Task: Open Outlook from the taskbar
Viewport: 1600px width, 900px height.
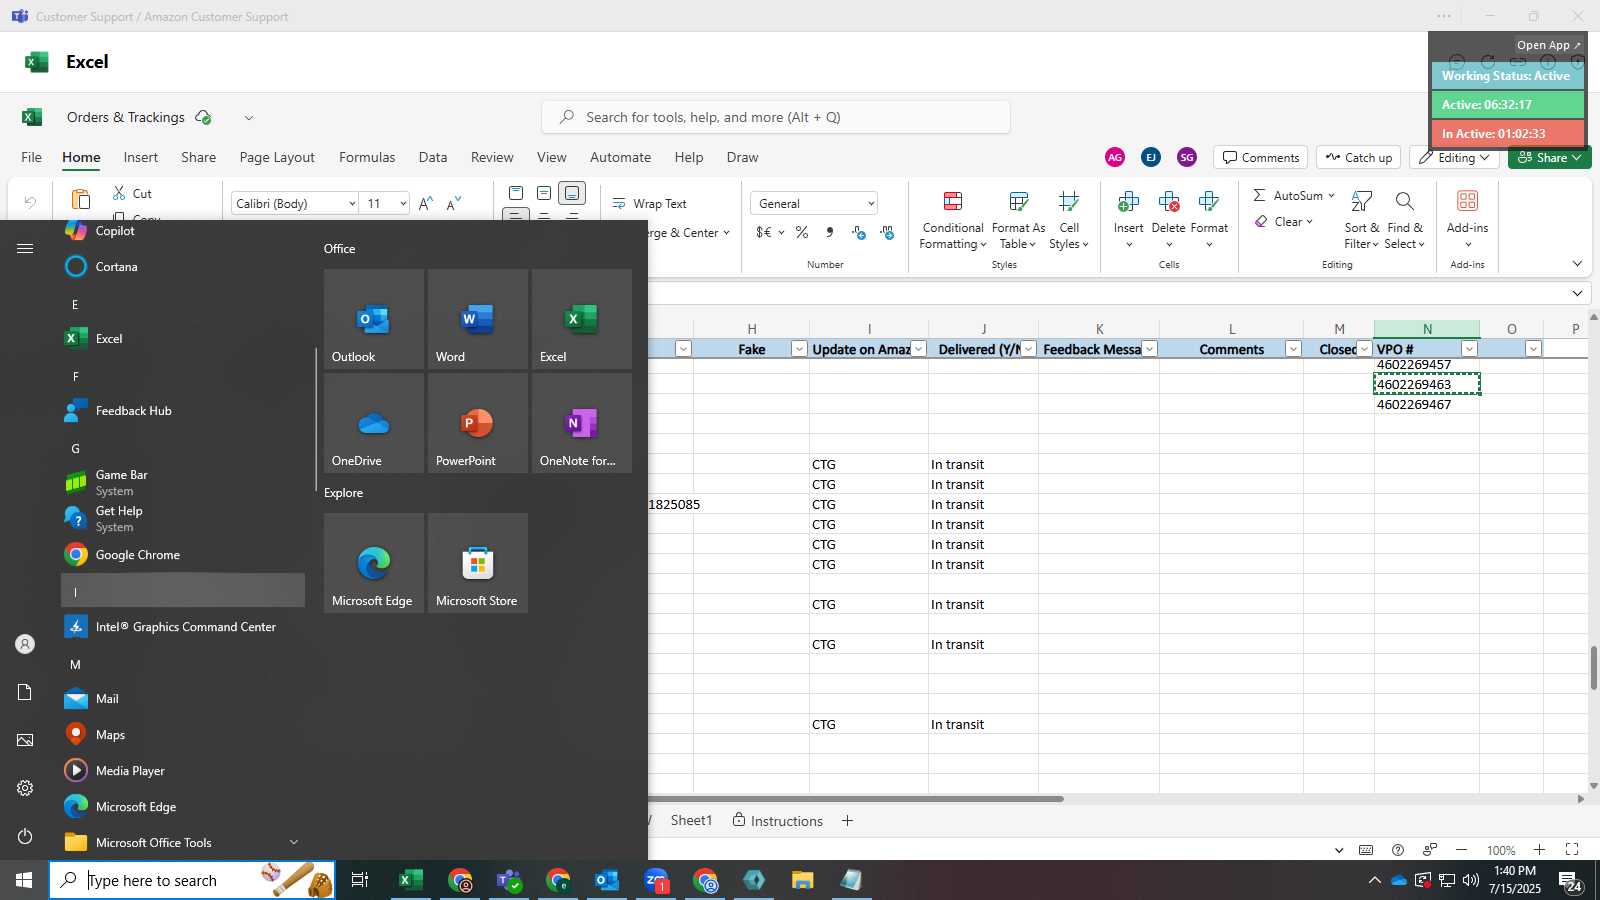Action: (607, 880)
